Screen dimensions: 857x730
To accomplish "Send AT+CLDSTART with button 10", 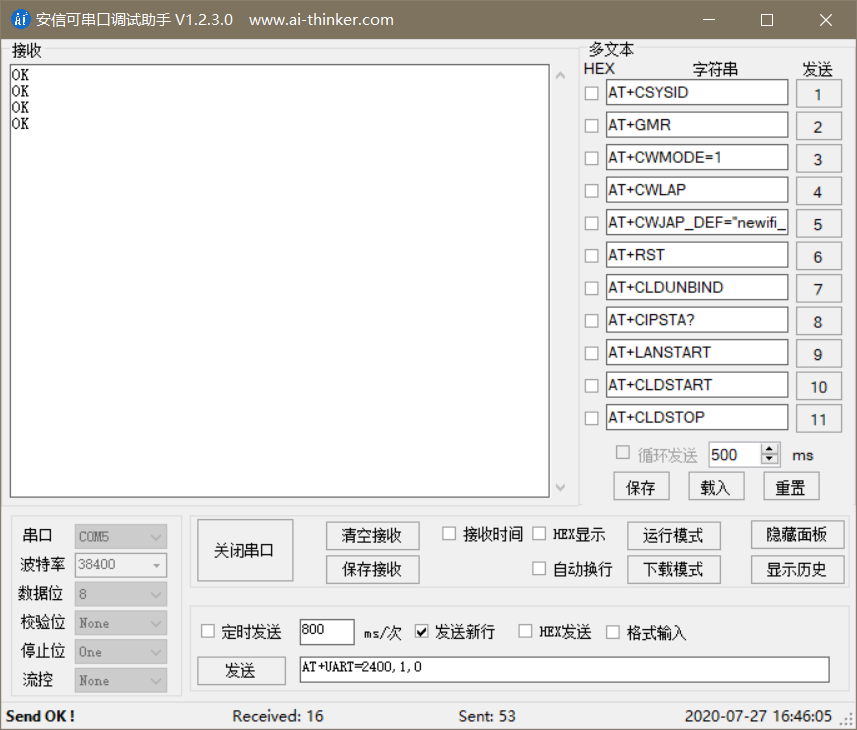I will [818, 387].
